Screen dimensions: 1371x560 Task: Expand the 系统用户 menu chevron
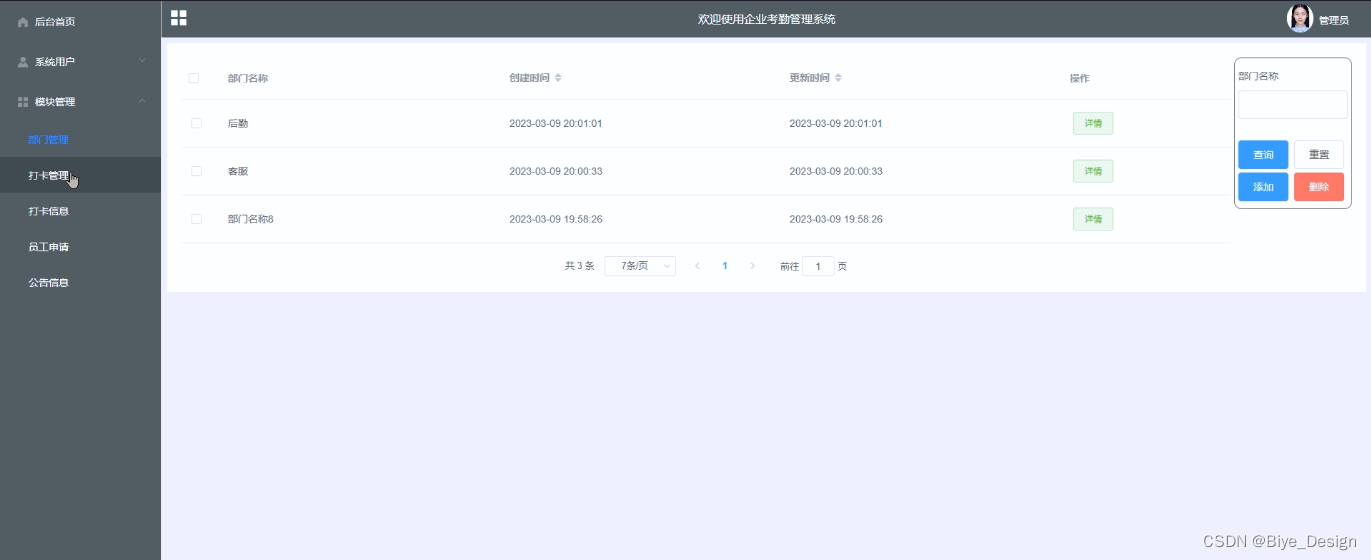click(142, 61)
